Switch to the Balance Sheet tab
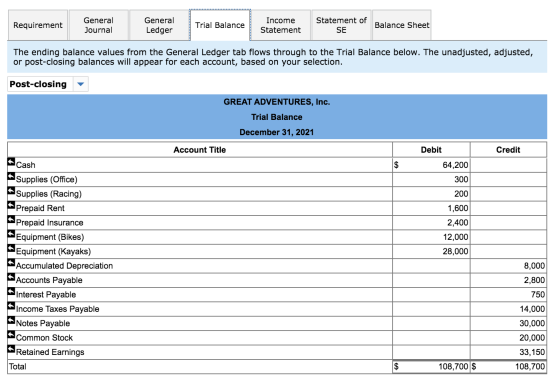Image resolution: width=560 pixels, height=387 pixels. [402, 25]
